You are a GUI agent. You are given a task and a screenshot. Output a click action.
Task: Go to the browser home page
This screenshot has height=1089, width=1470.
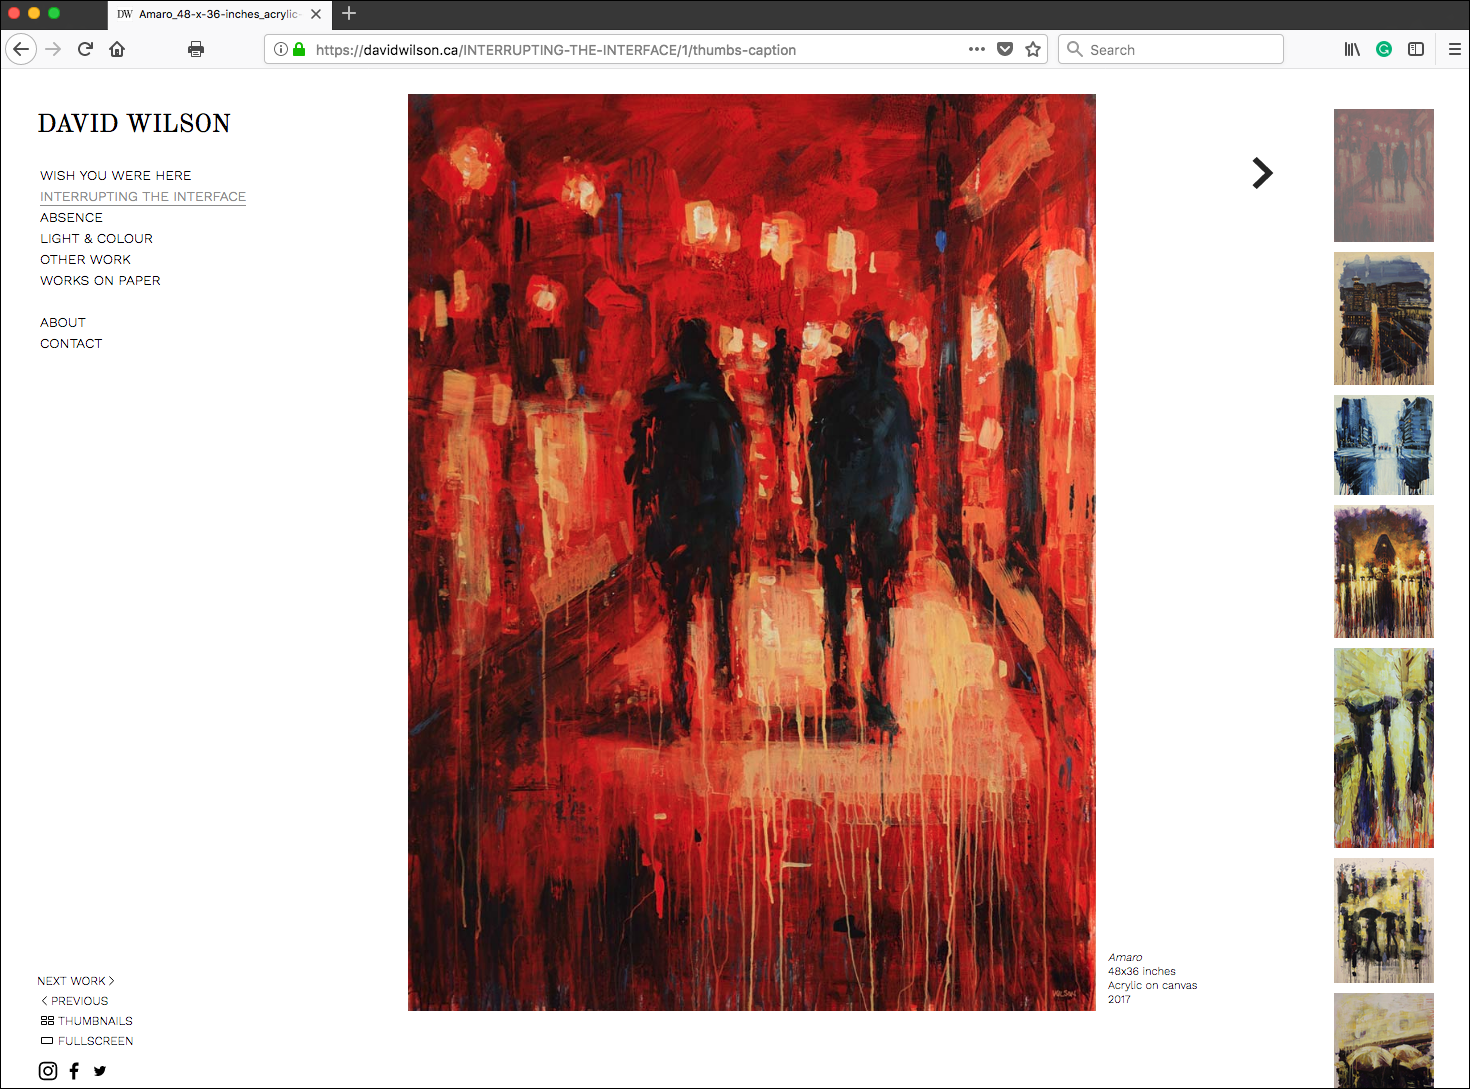117,48
